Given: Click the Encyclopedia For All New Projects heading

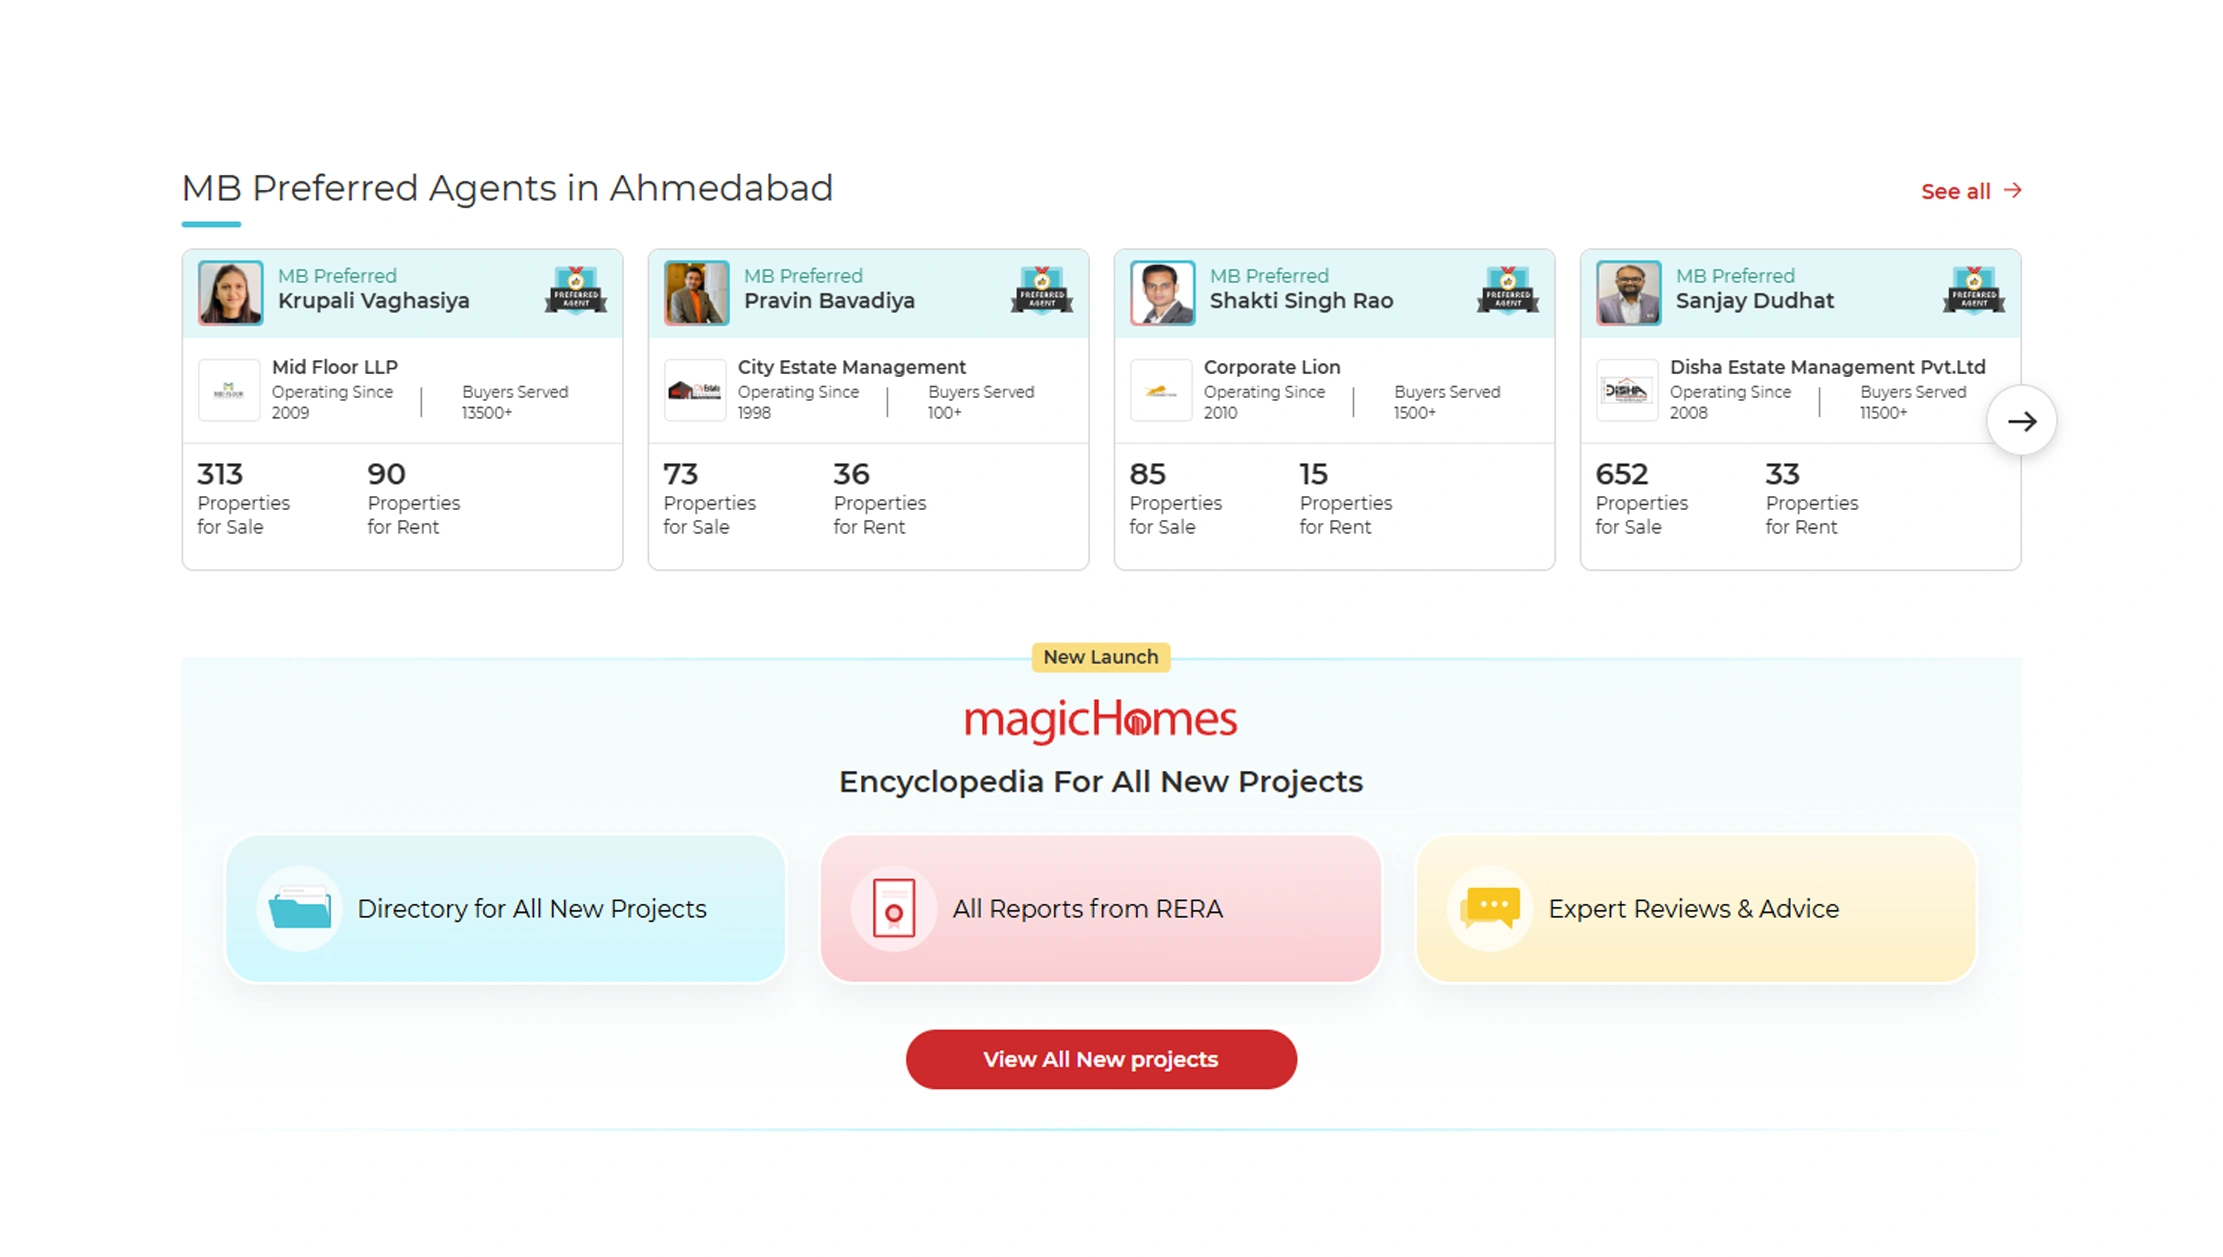Looking at the screenshot, I should click(x=1100, y=781).
